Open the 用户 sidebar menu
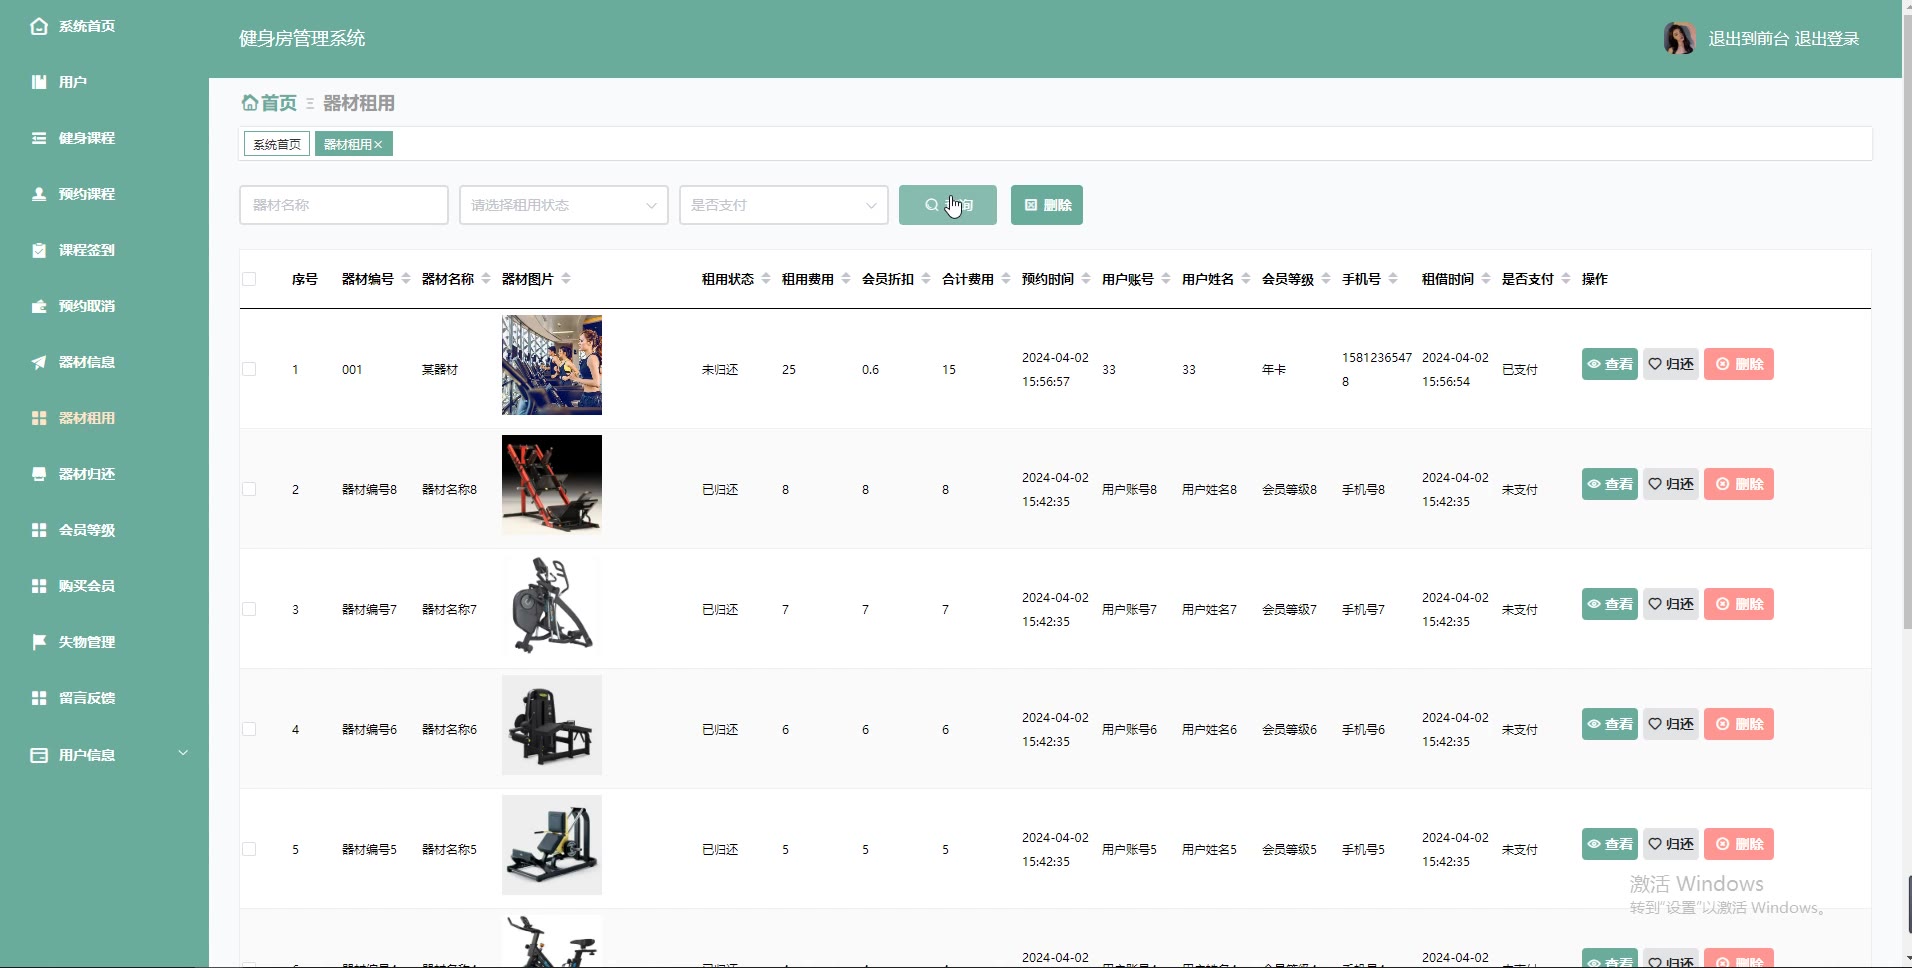The width and height of the screenshot is (1912, 968). [72, 82]
